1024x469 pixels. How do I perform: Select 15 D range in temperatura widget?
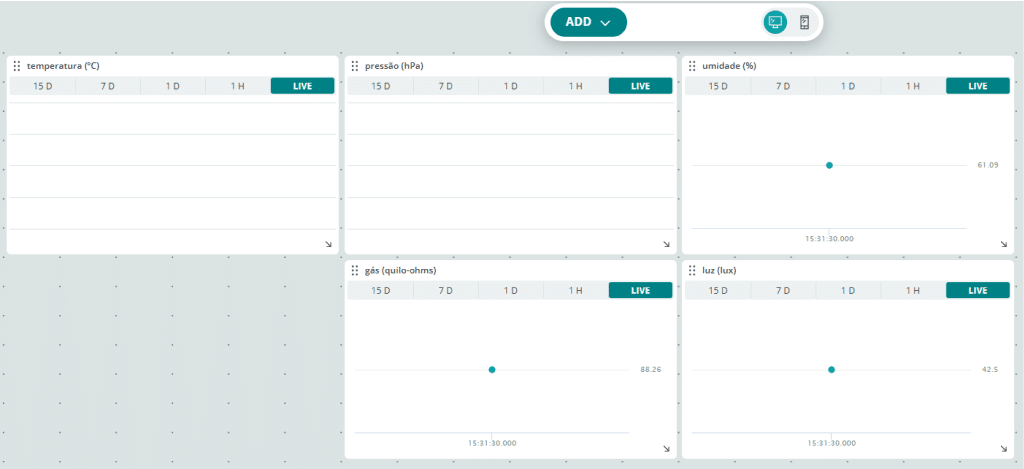42,86
